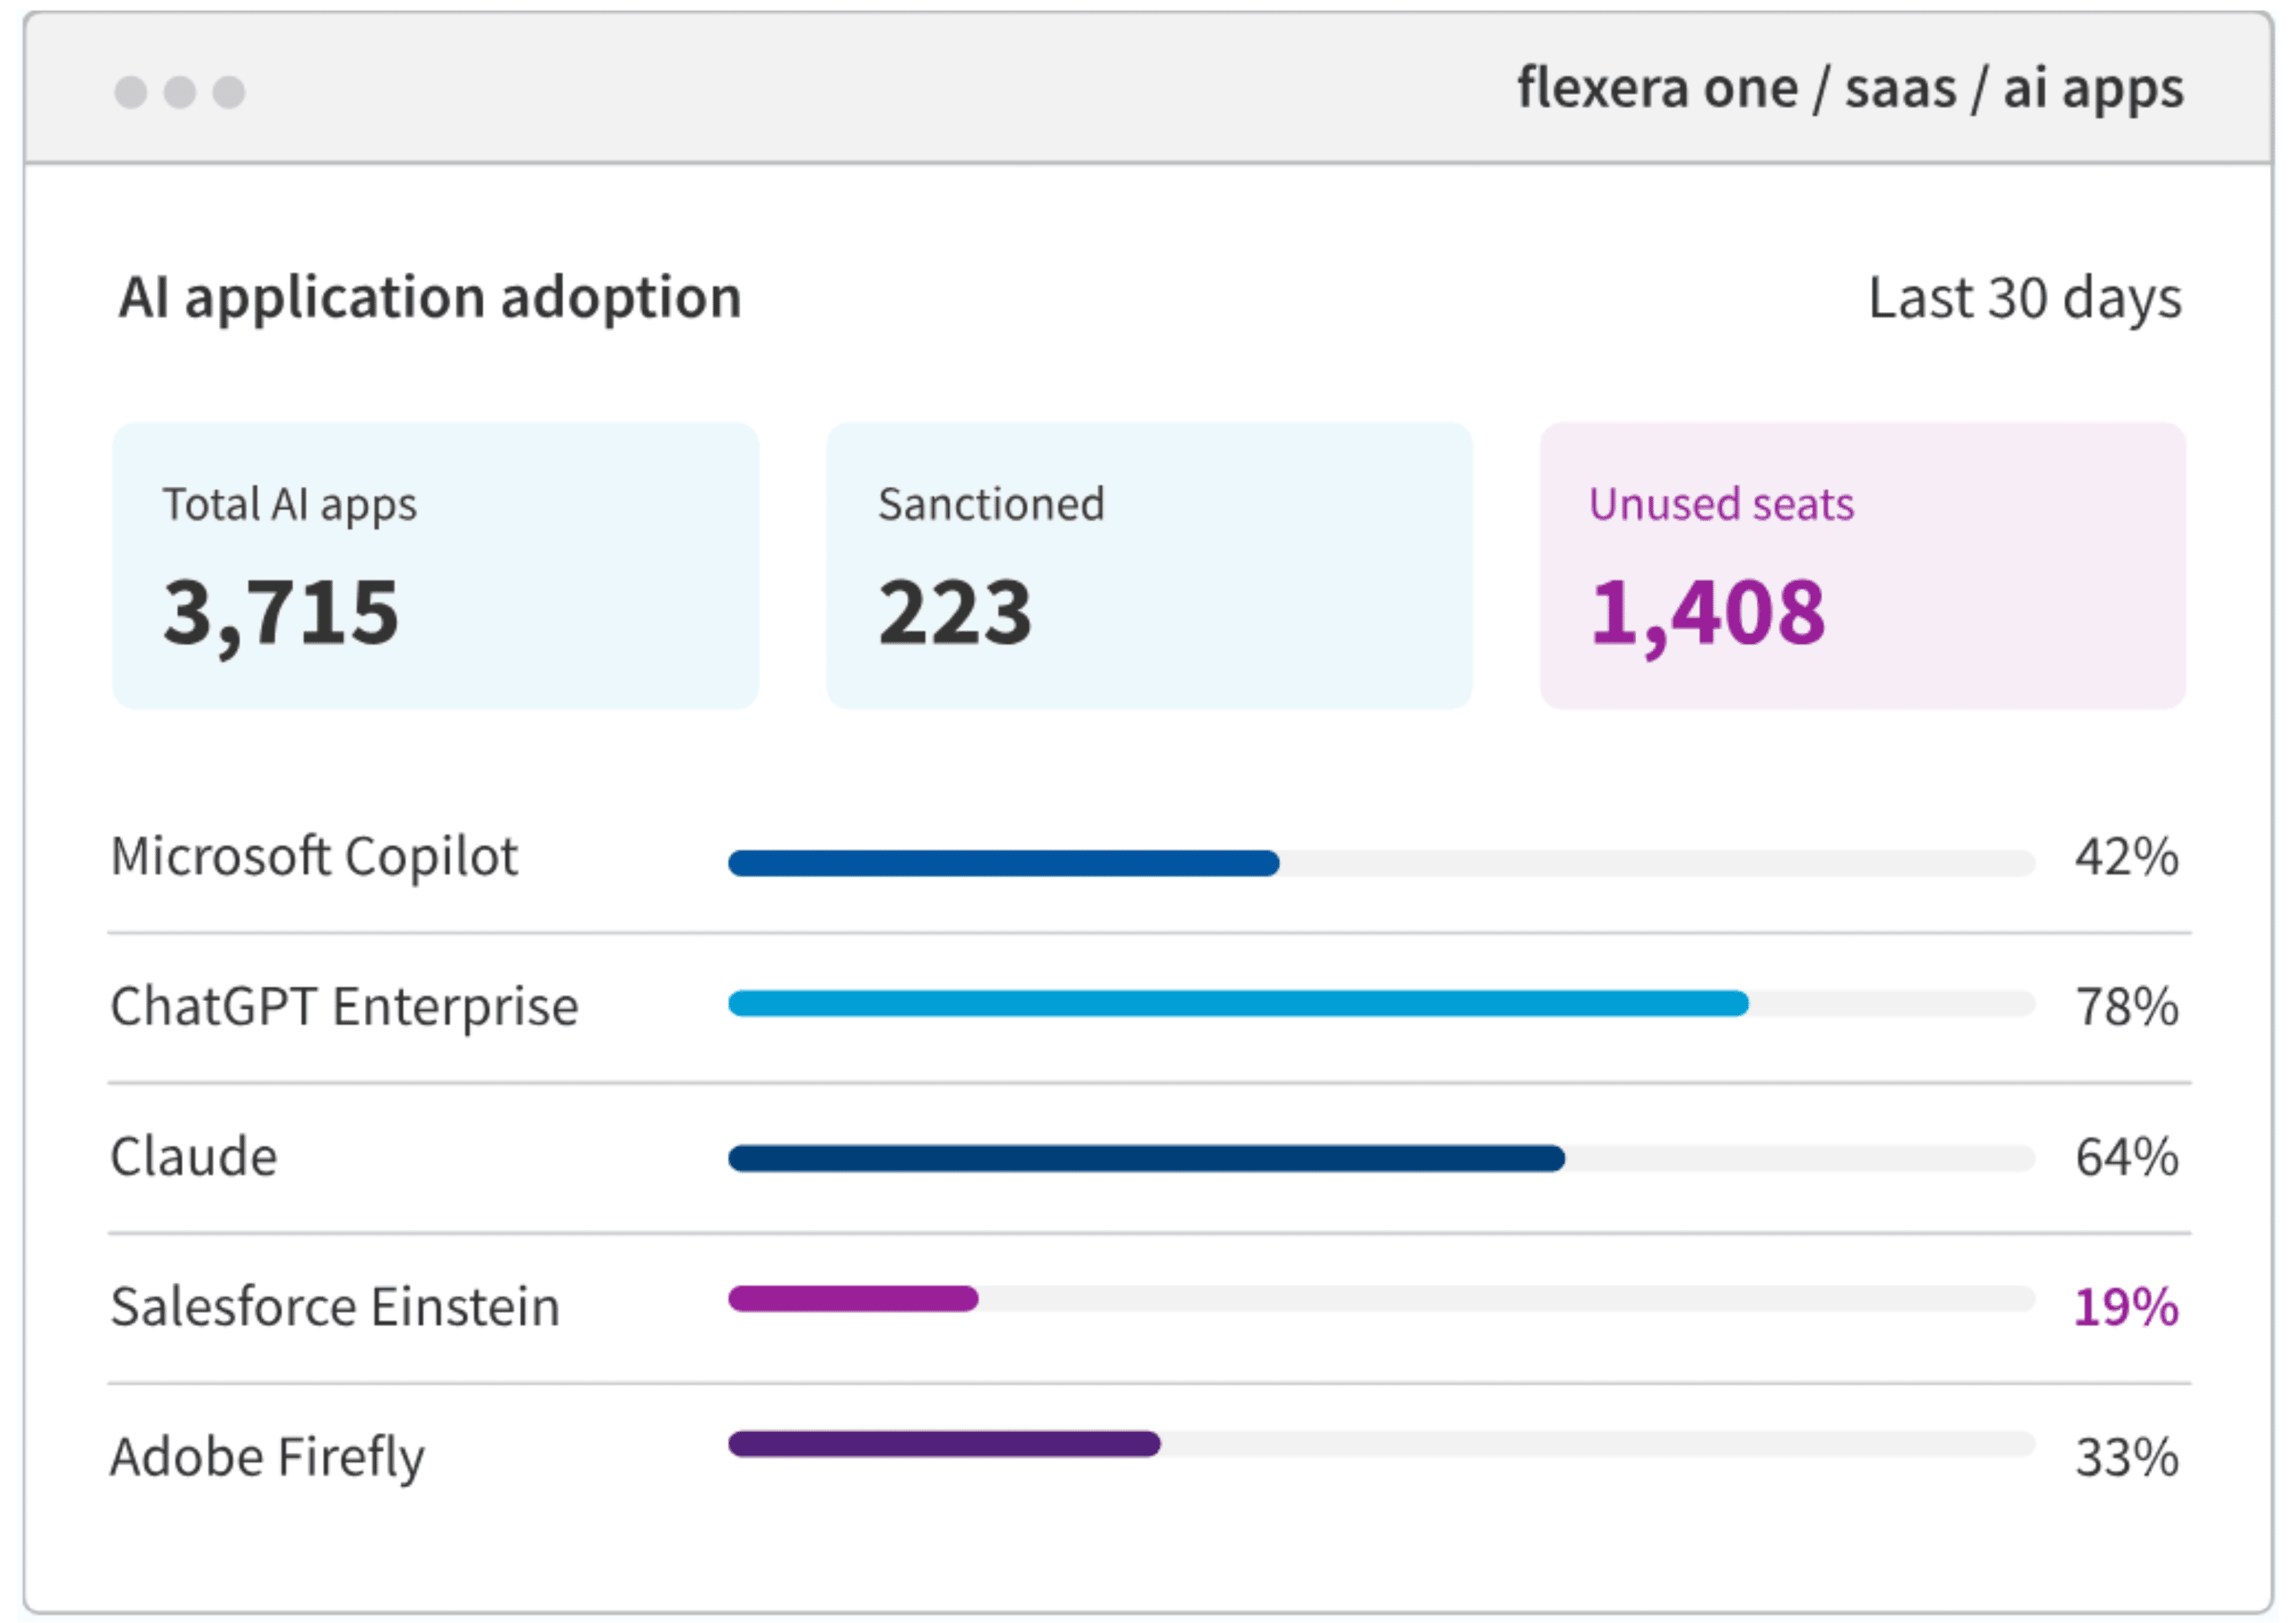This screenshot has height=1623, width=2296.
Task: Select the Claude row label
Action: 194,1157
